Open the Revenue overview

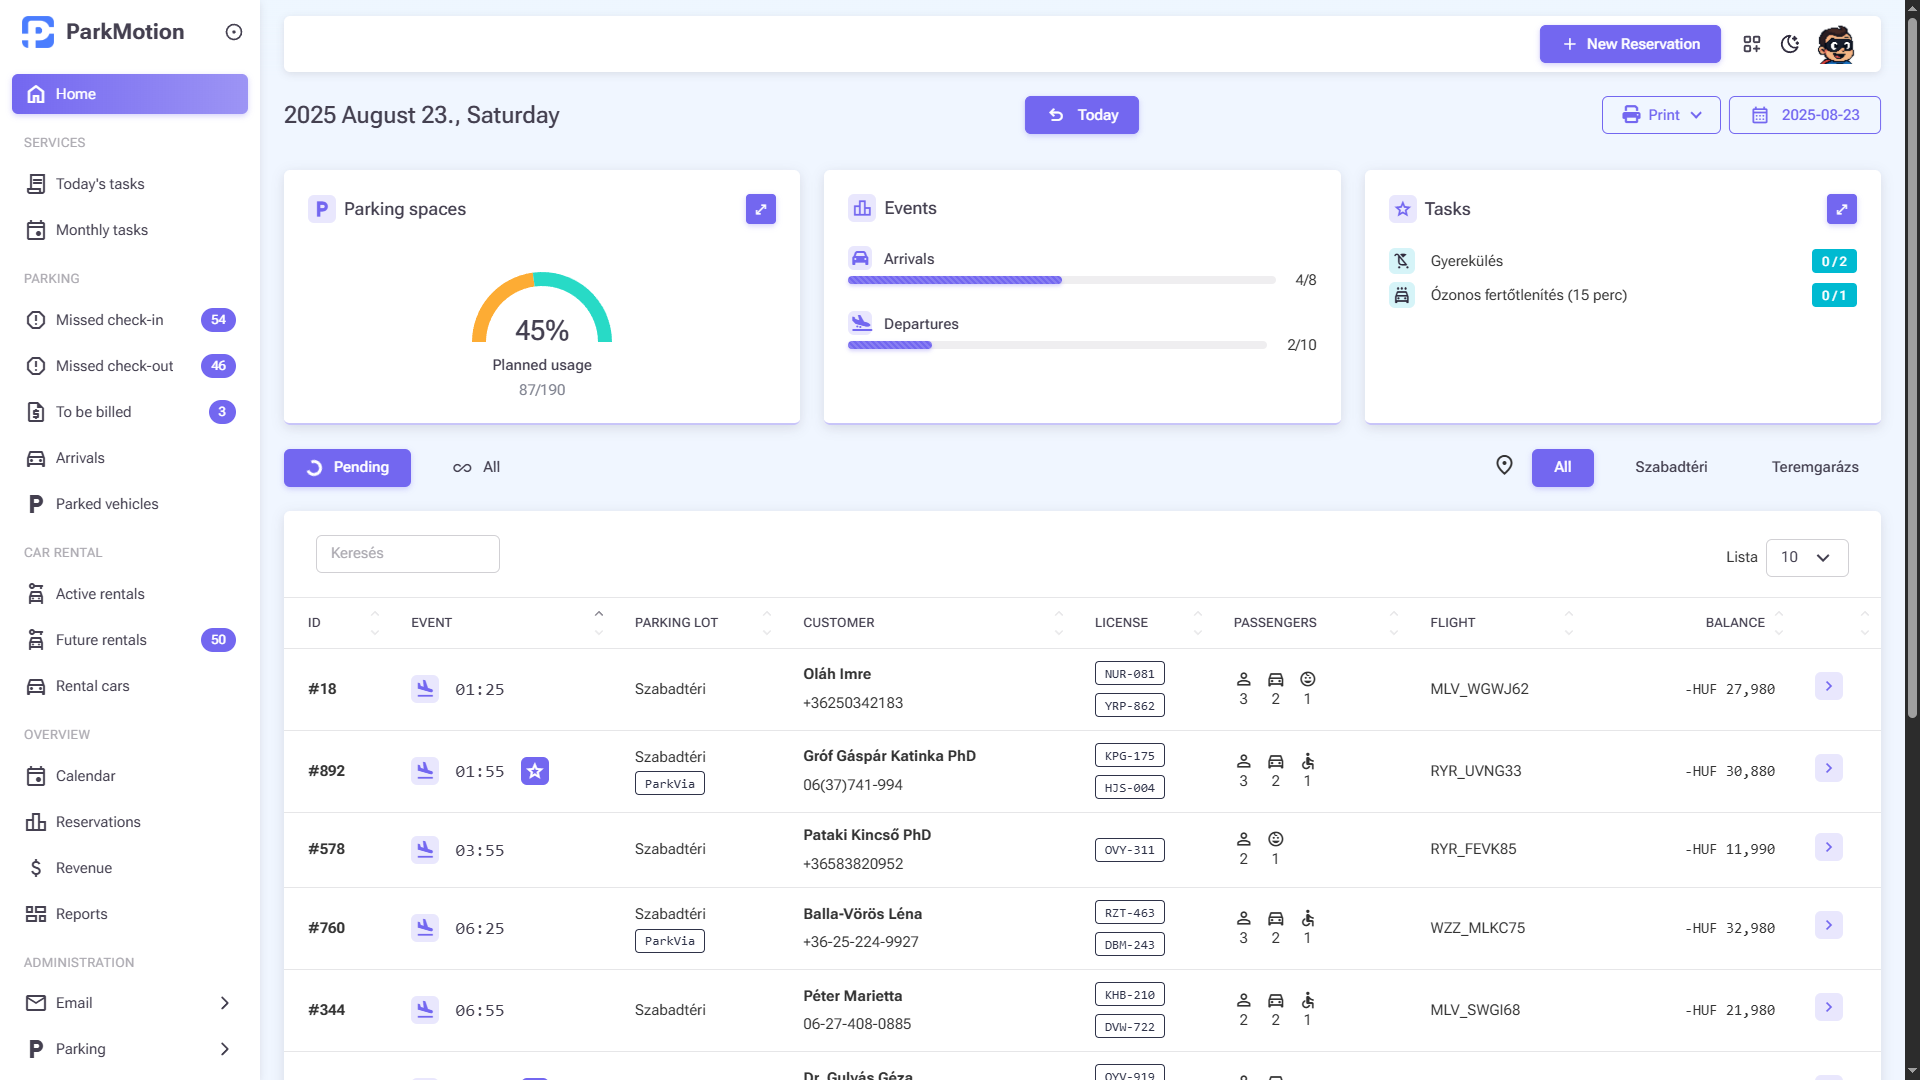point(84,868)
